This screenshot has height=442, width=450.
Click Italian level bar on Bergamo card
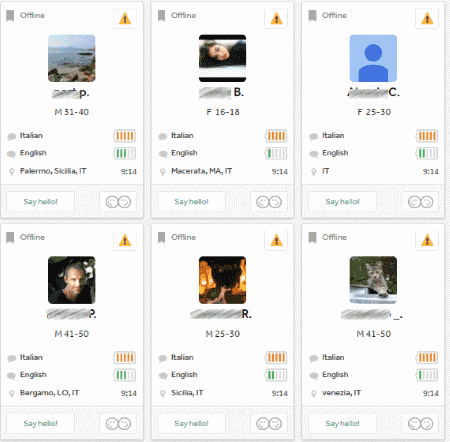[x=125, y=358]
